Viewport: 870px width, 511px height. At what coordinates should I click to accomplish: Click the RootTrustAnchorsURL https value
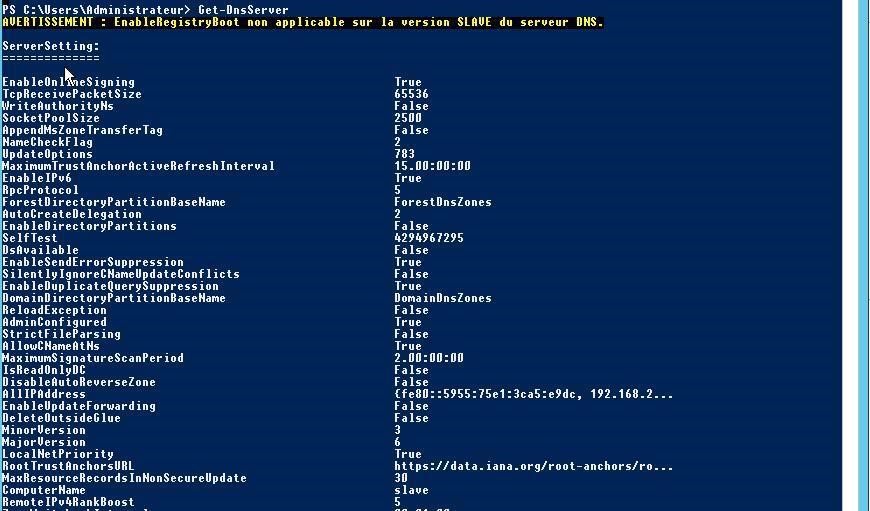(x=533, y=466)
